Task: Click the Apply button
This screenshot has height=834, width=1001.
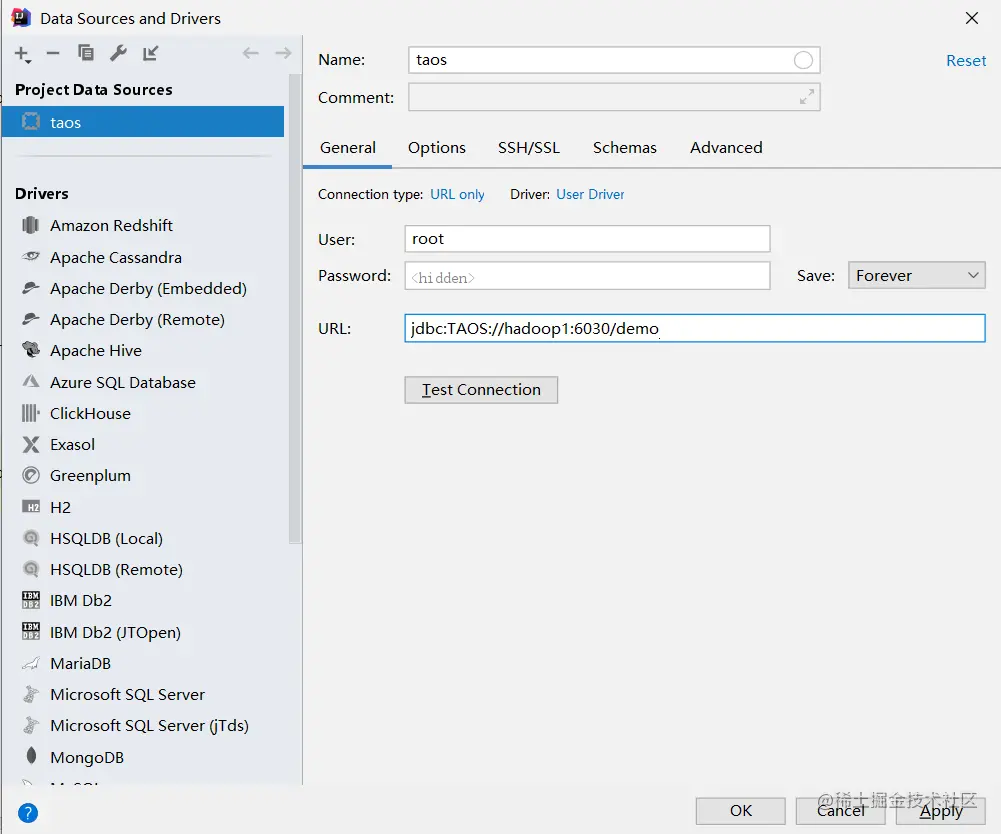Action: [940, 810]
